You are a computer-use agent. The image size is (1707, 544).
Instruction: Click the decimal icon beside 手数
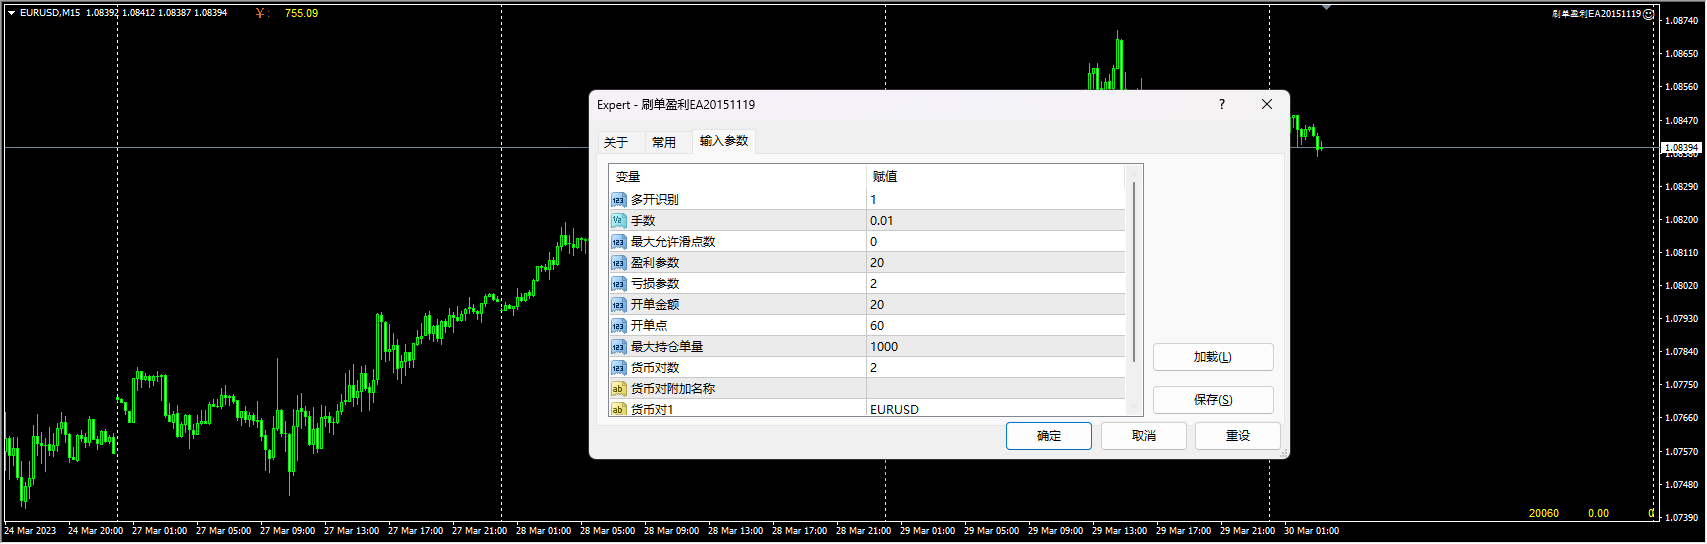pyautogui.click(x=618, y=221)
